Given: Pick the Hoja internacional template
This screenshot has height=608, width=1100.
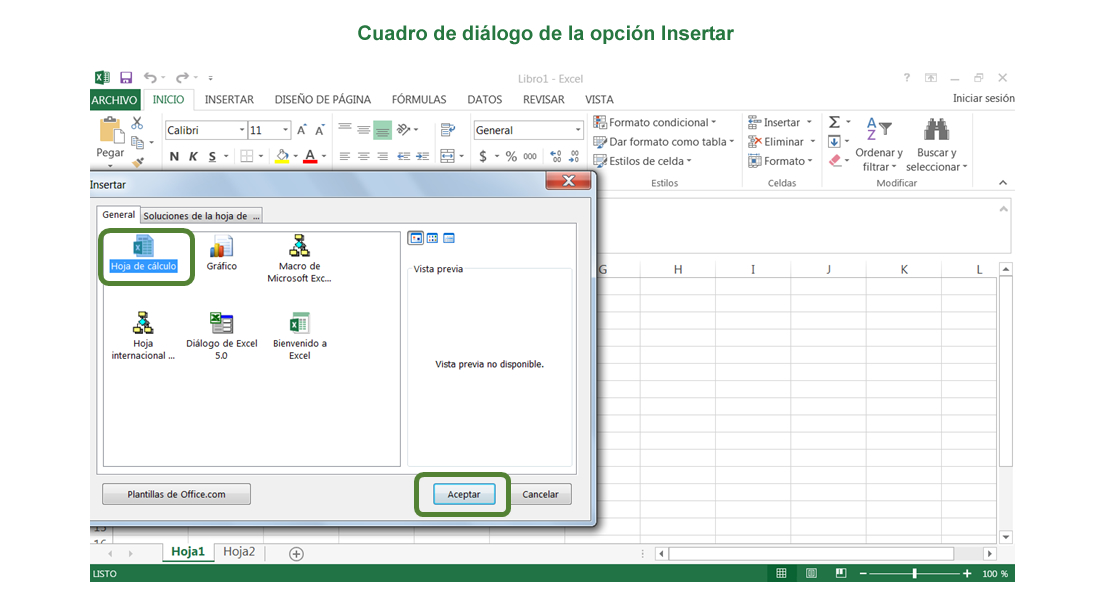Looking at the screenshot, I should tap(143, 323).
